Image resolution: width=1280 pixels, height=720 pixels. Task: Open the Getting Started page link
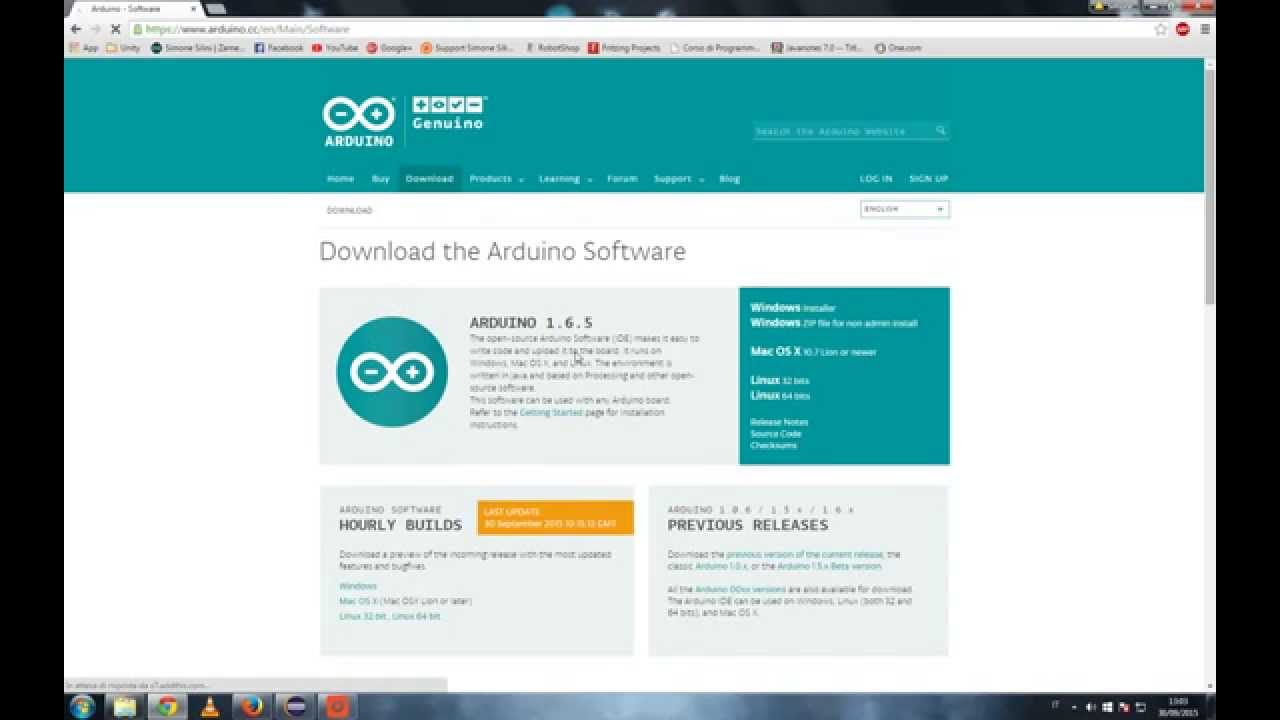pyautogui.click(x=550, y=412)
